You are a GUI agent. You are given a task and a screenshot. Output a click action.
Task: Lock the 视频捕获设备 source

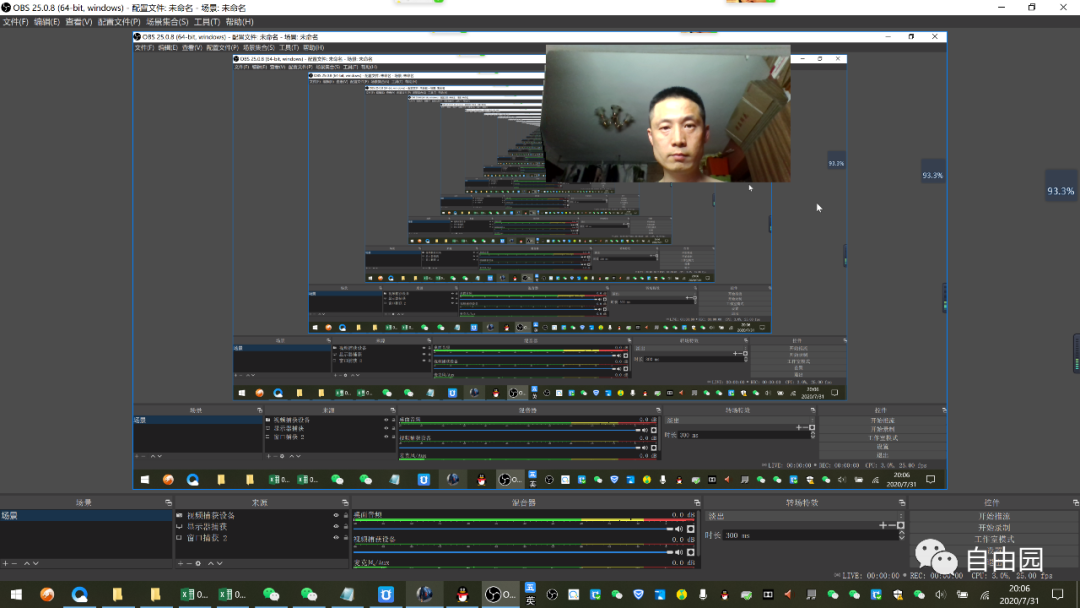[345, 516]
